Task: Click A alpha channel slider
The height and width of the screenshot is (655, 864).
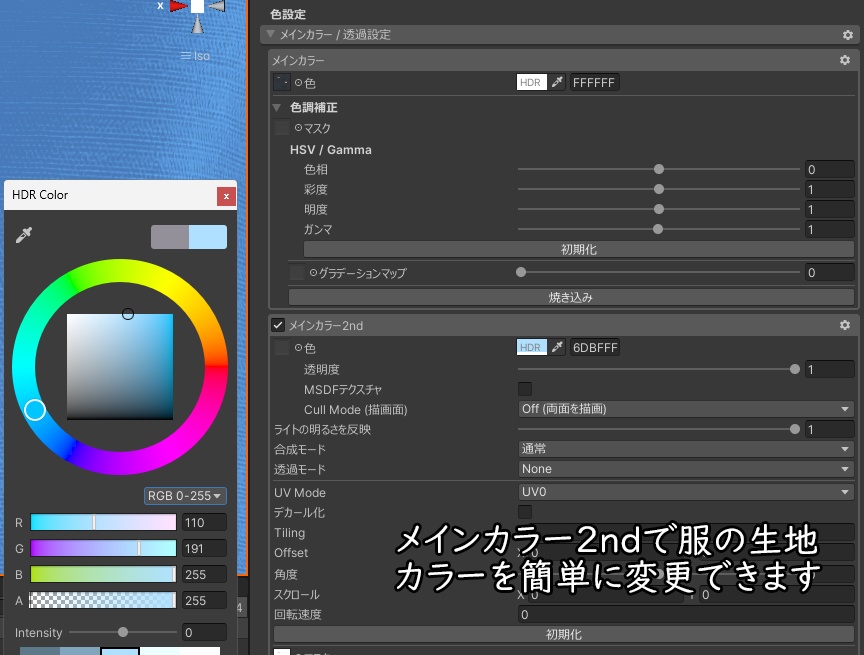Action: [x=103, y=600]
